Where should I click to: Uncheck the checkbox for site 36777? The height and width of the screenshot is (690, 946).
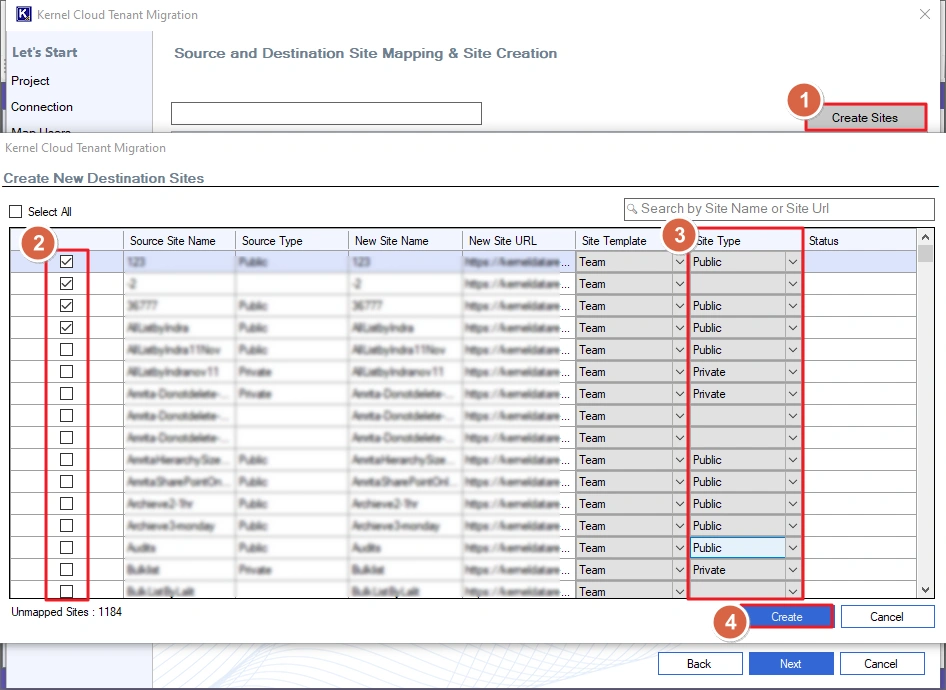[x=66, y=306]
